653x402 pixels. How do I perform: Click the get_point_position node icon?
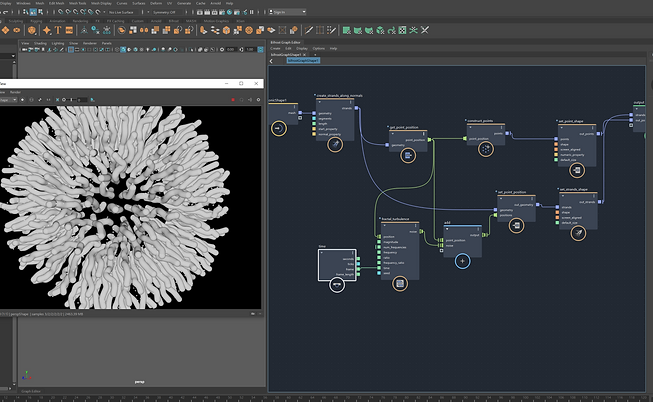pyautogui.click(x=408, y=155)
